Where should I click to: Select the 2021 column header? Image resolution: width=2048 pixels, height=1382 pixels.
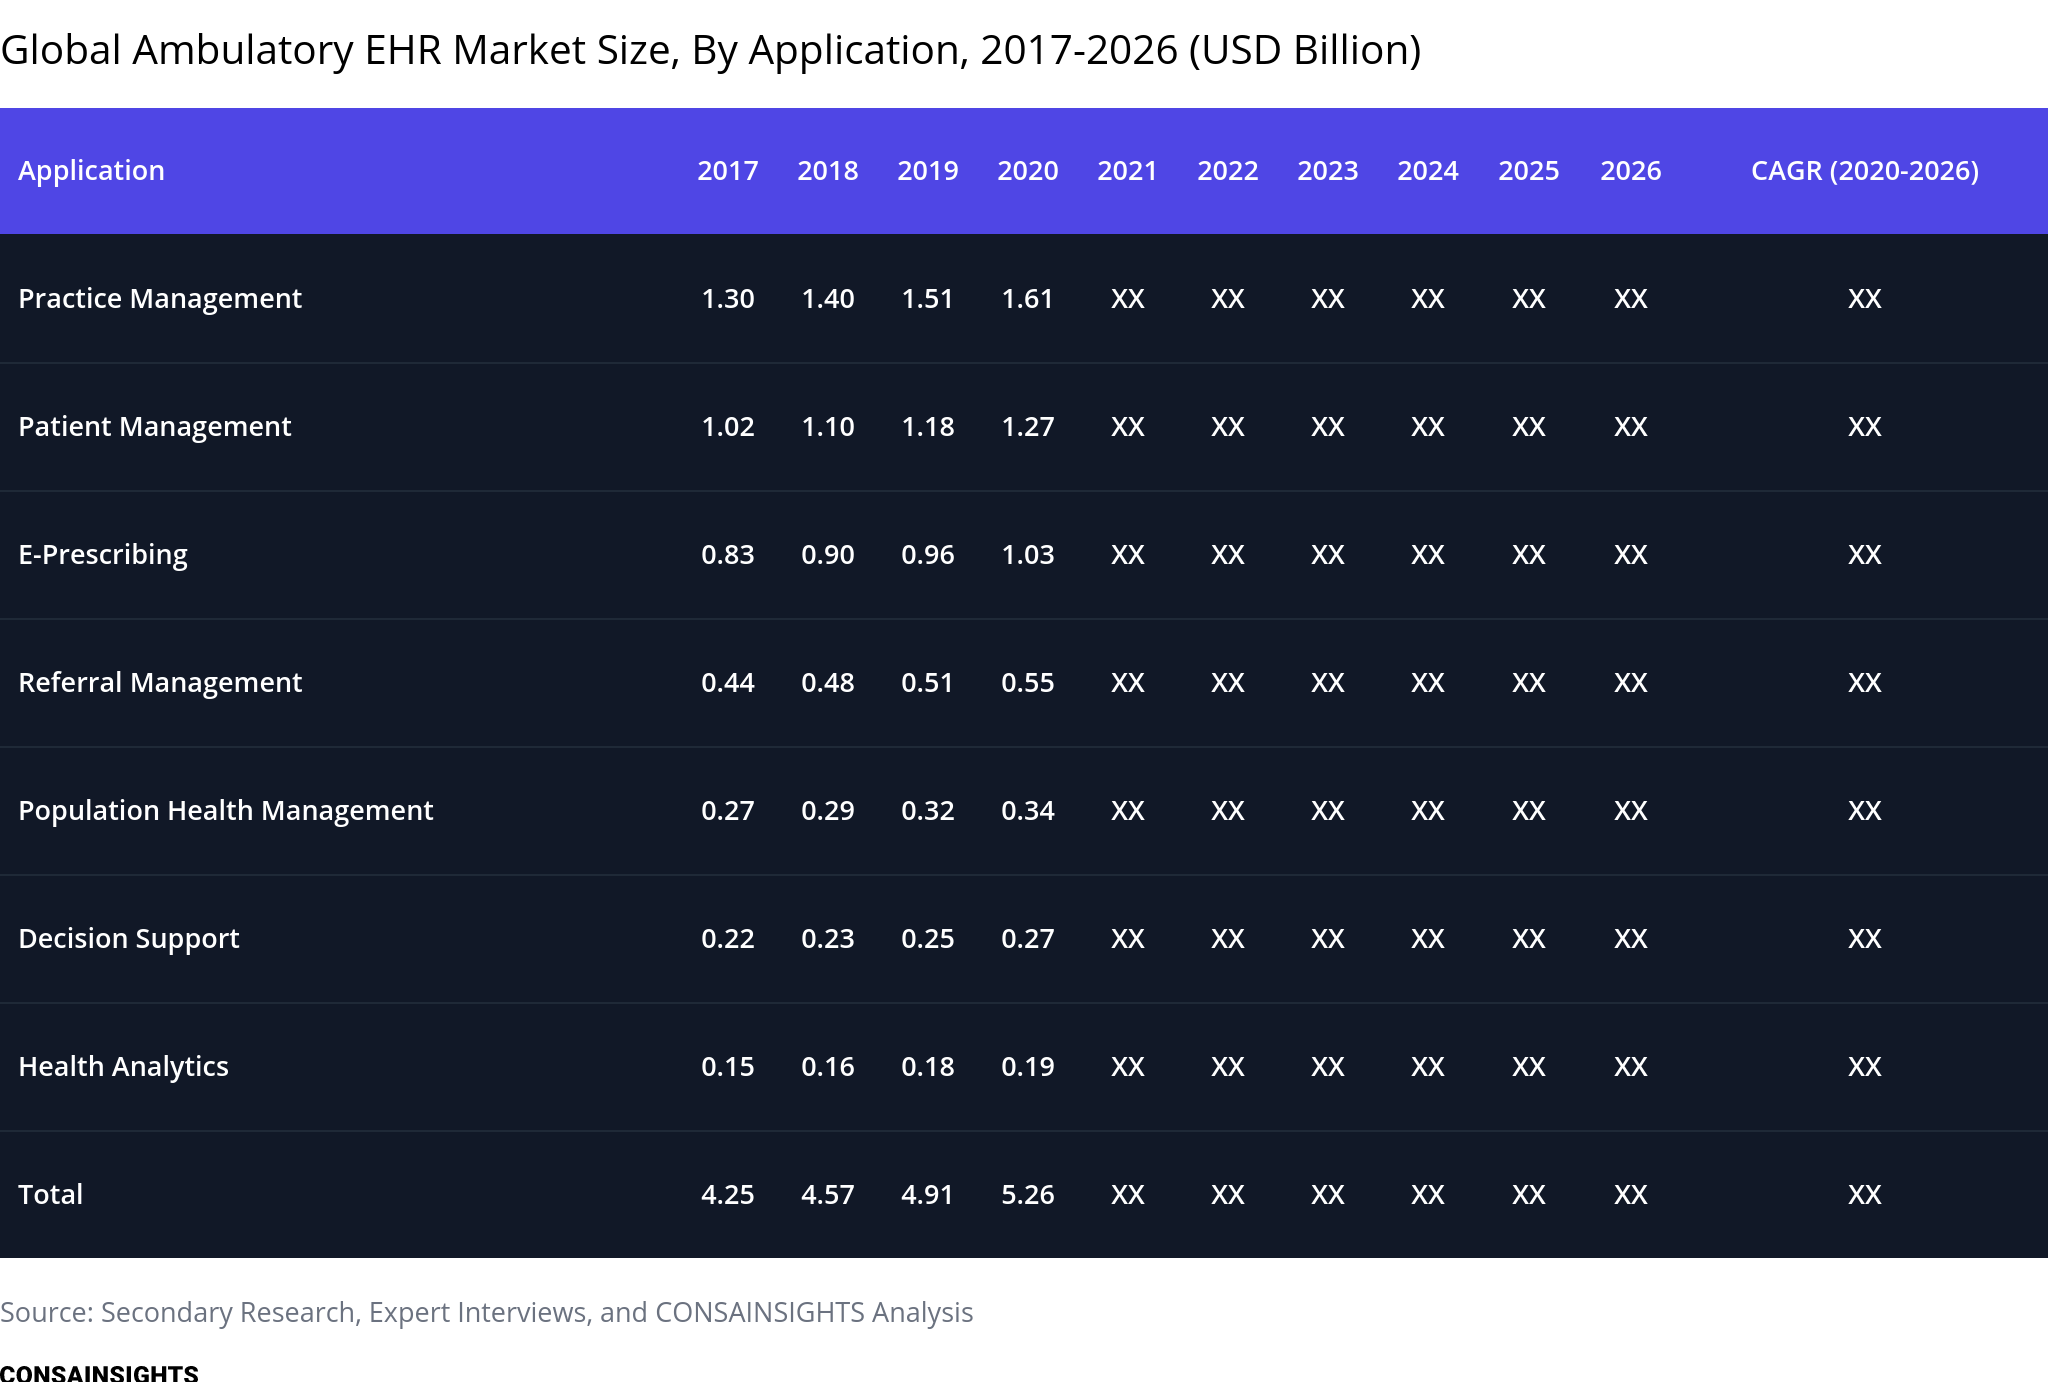point(1128,171)
